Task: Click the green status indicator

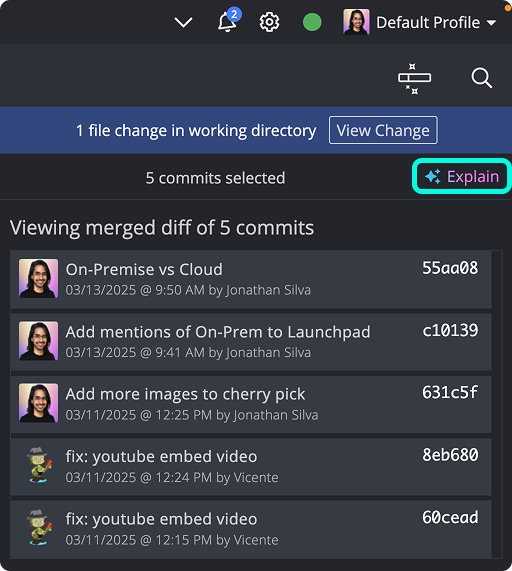Action: point(312,22)
